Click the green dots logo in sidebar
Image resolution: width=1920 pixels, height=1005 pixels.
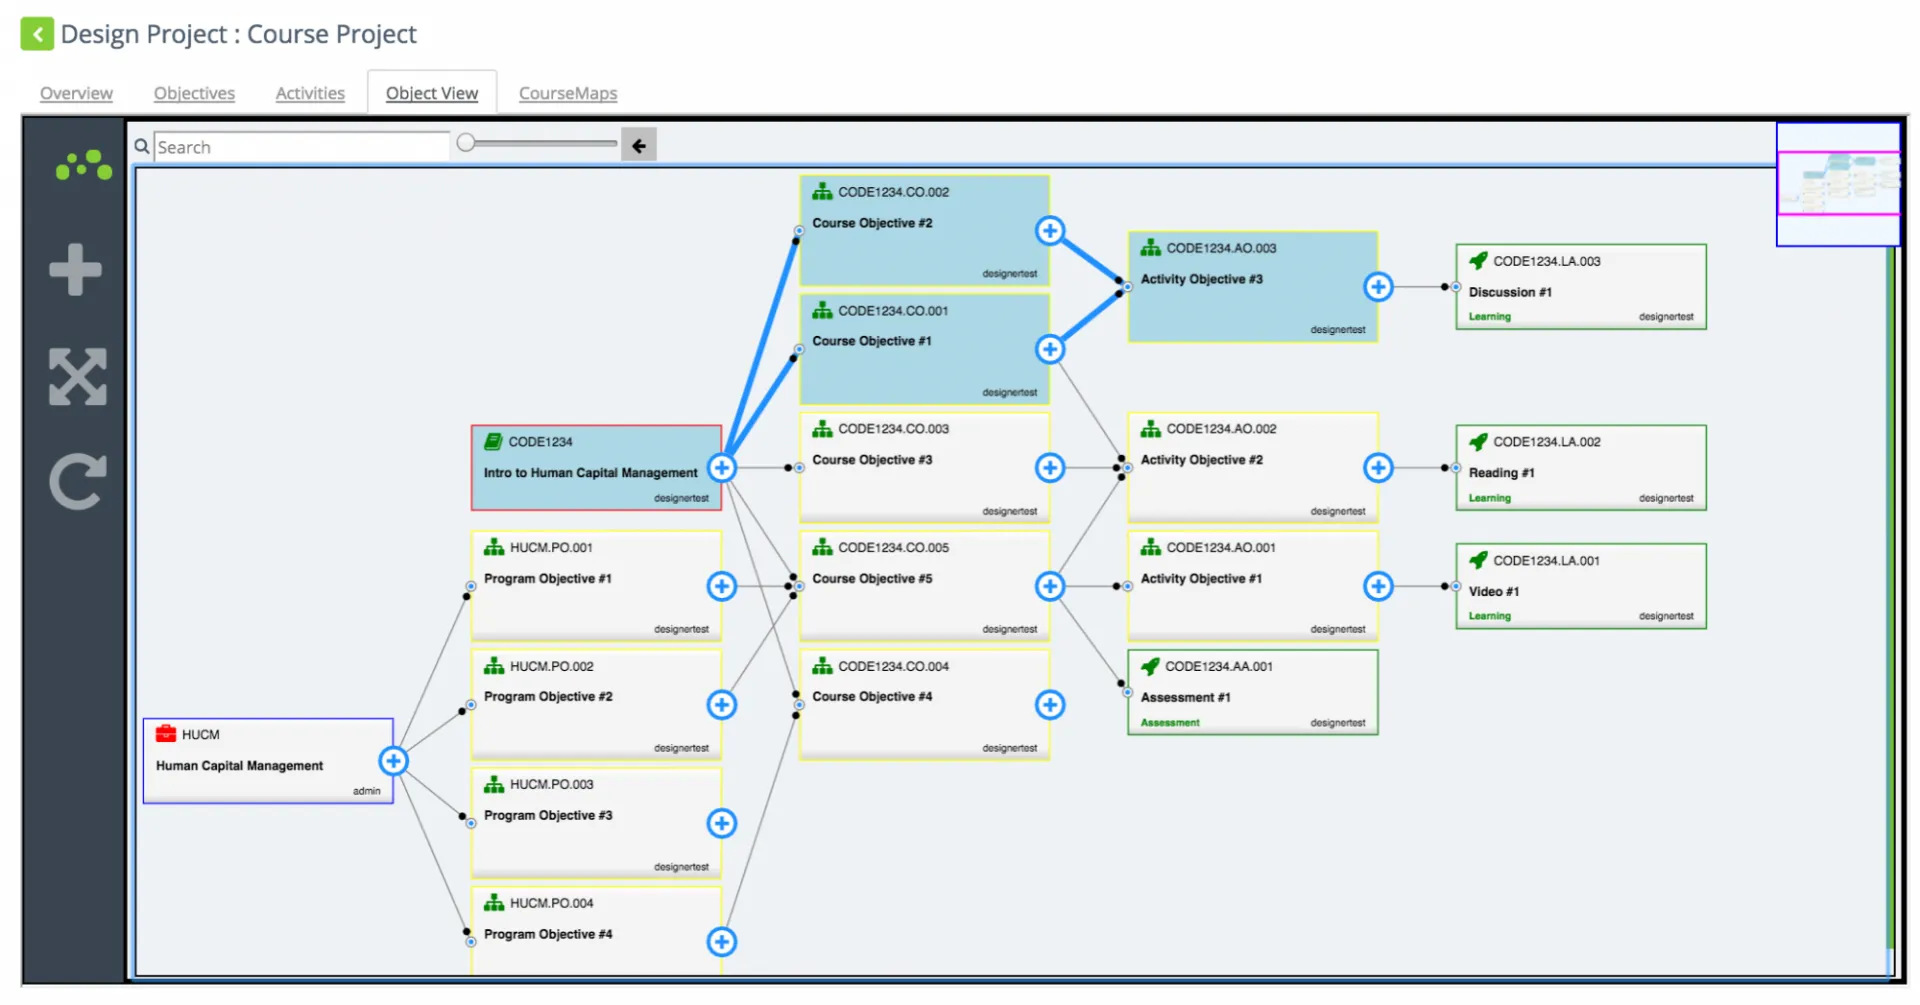pyautogui.click(x=83, y=165)
